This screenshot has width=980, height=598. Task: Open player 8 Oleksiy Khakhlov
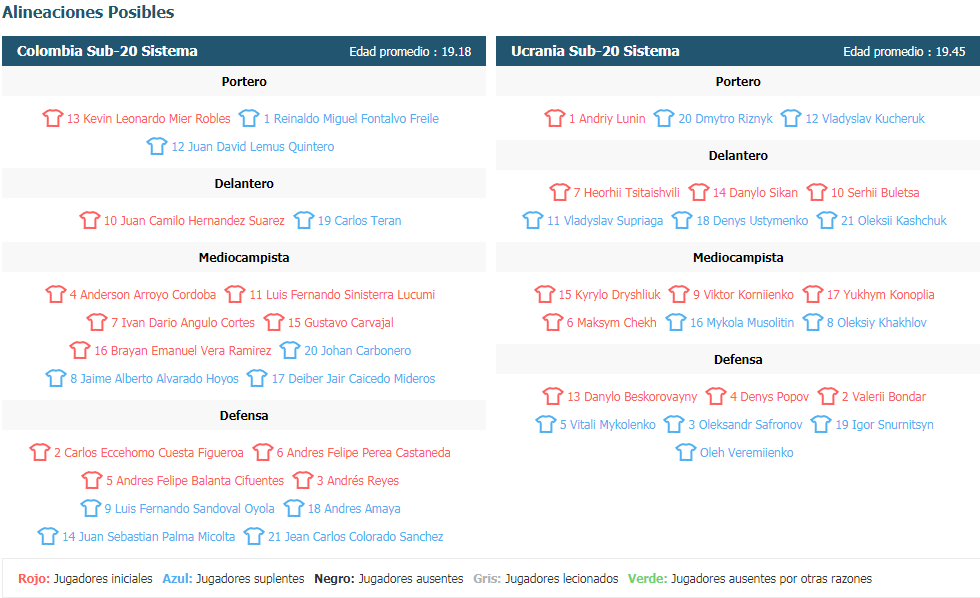[x=876, y=322]
